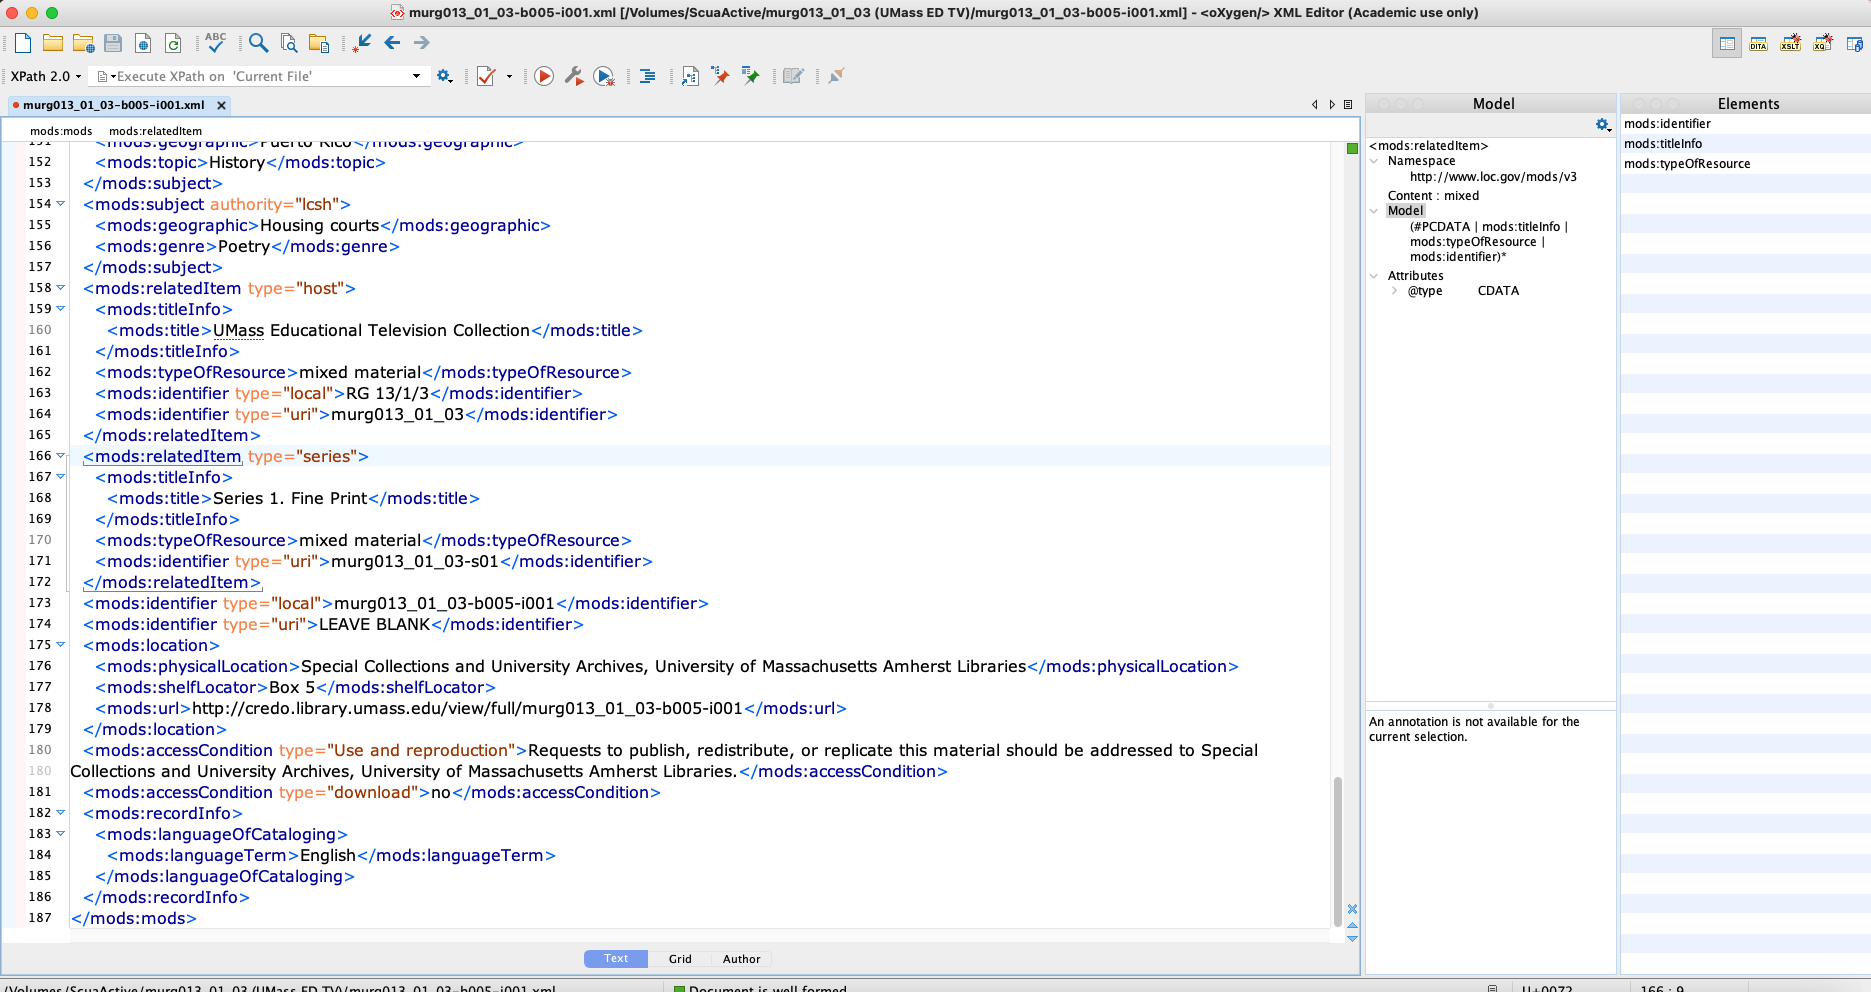Open Configure Transformation Scenarios wrench icon
1871x992 pixels.
click(574, 76)
